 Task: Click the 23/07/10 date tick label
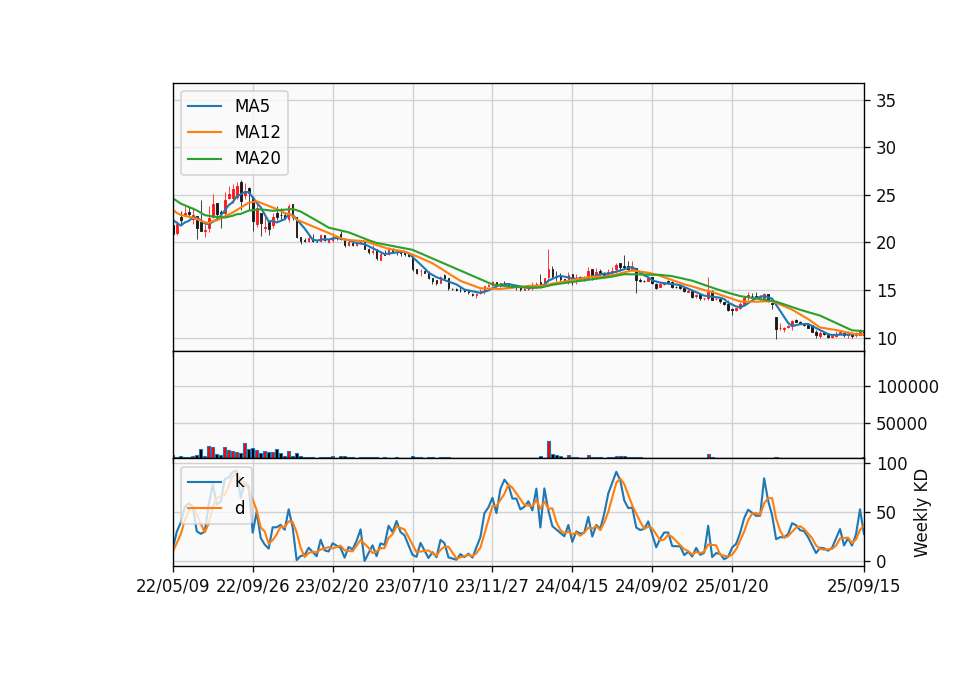412,586
